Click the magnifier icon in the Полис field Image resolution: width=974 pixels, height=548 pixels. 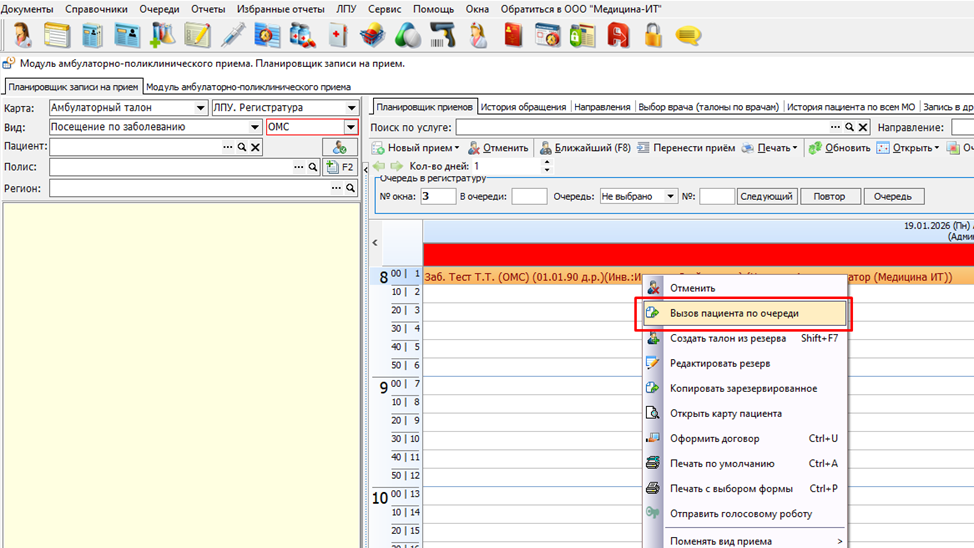tap(312, 168)
